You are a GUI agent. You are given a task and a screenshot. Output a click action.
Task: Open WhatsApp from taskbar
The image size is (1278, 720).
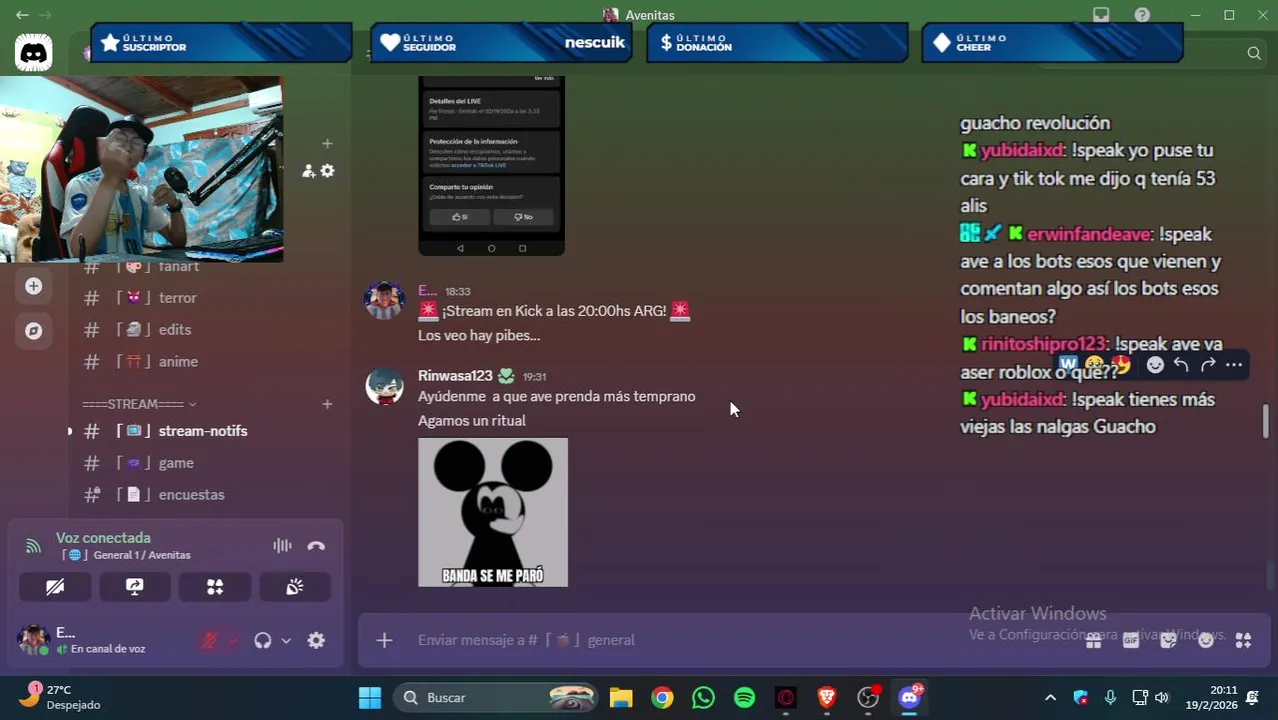703,698
